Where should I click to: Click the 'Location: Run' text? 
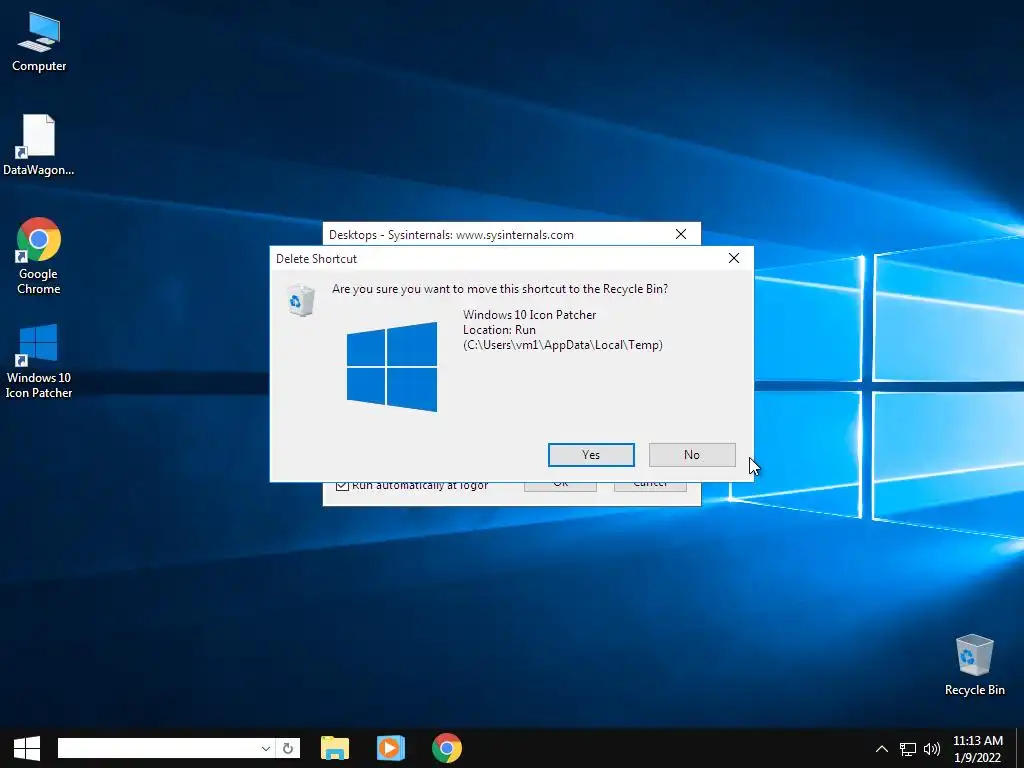point(499,330)
